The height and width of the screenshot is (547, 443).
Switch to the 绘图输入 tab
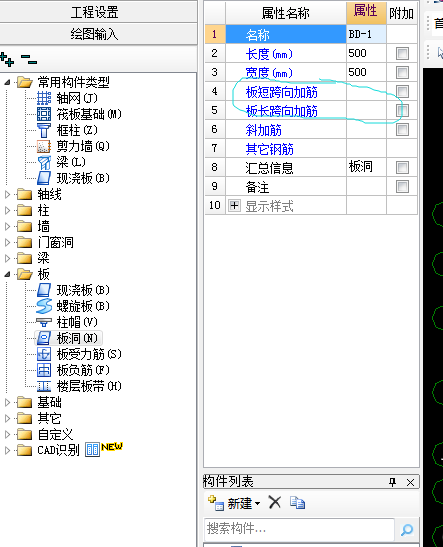98,34
